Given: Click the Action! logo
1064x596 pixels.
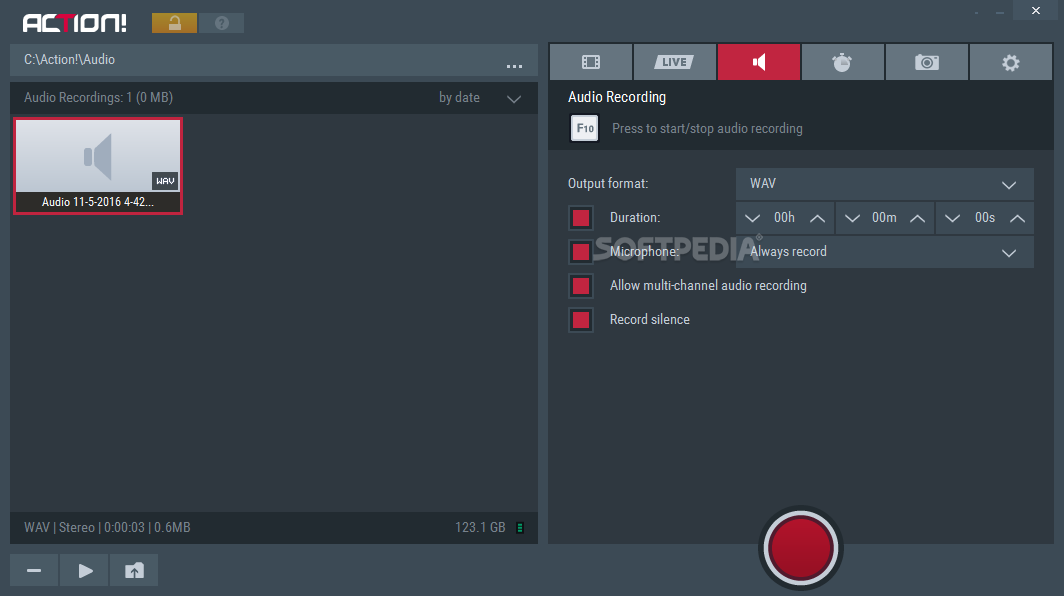Looking at the screenshot, I should tap(75, 23).
